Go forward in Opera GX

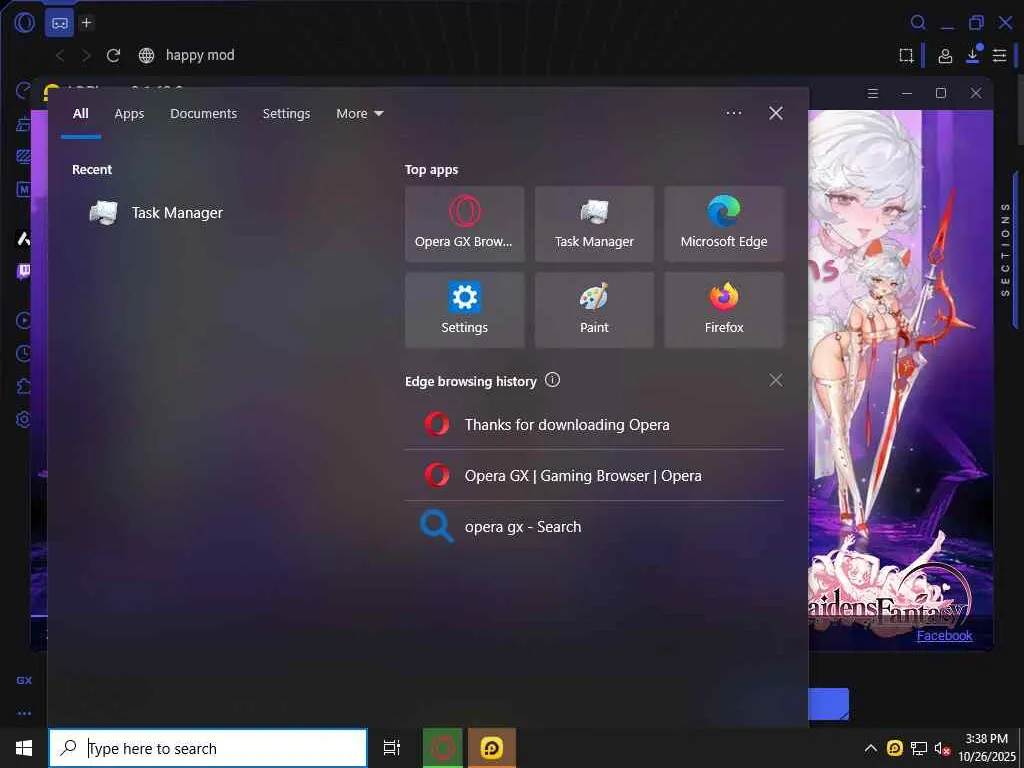[x=86, y=56]
